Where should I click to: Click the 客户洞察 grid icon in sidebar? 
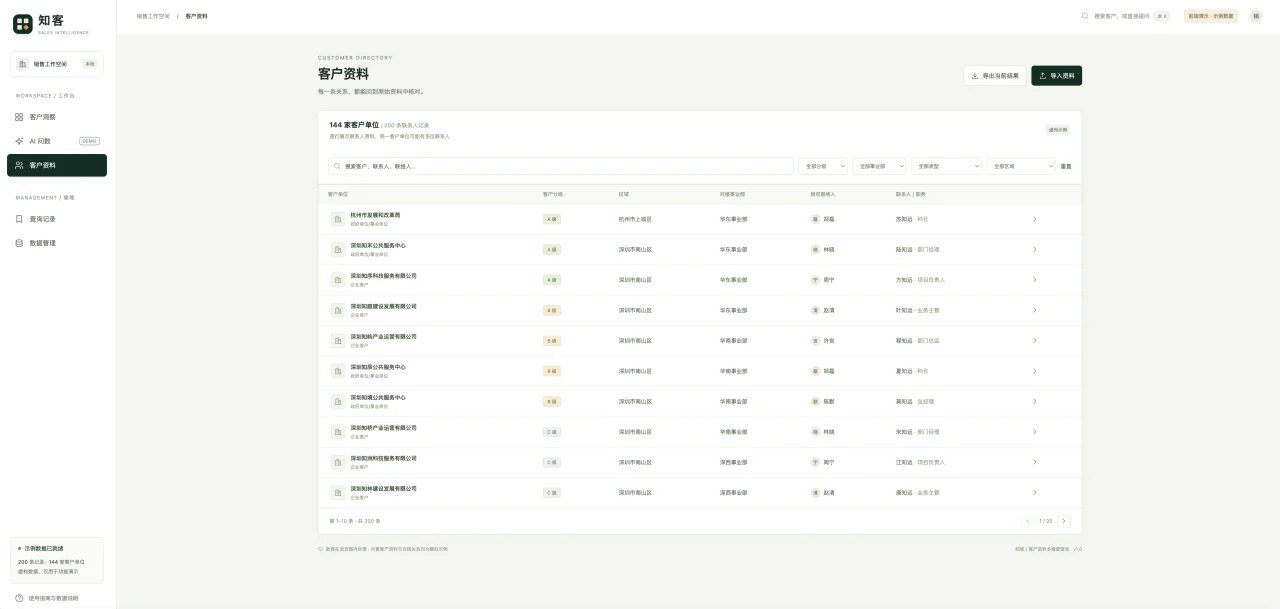[19, 117]
